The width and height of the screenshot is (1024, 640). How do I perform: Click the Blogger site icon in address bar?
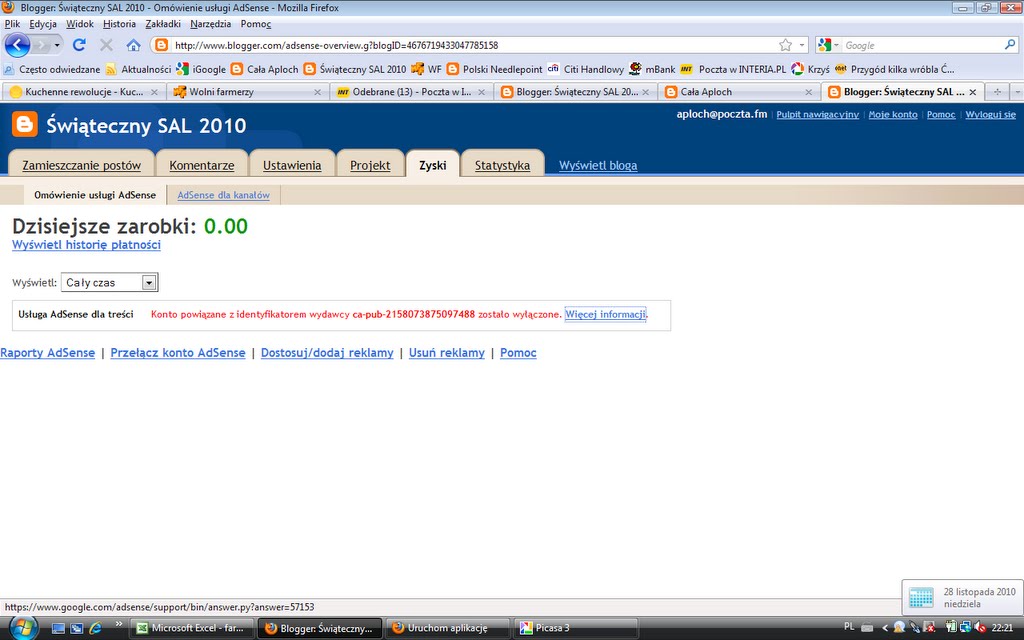pyautogui.click(x=161, y=45)
